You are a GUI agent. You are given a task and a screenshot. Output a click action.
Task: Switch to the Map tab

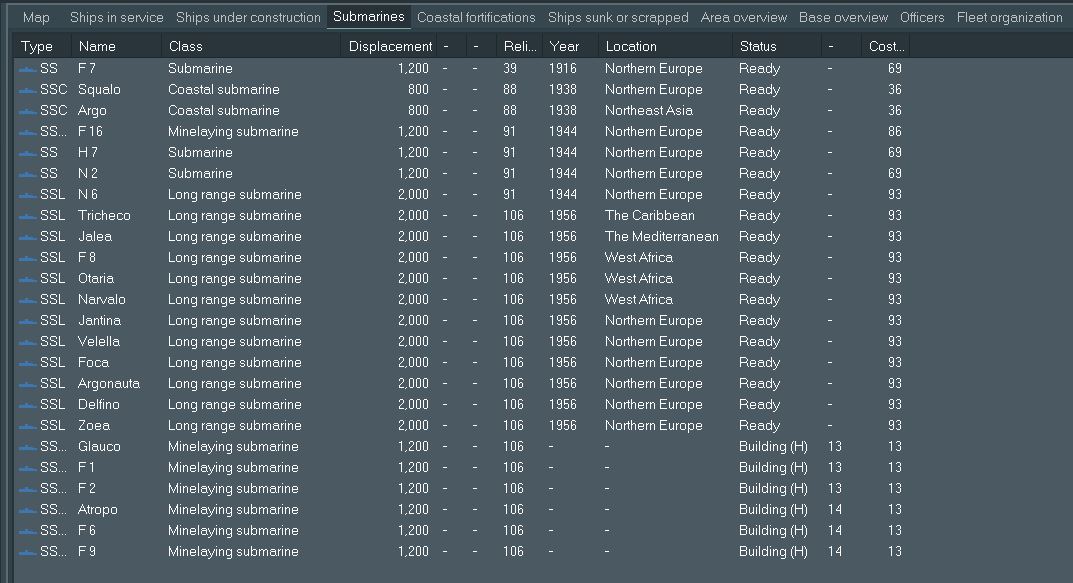(x=36, y=17)
